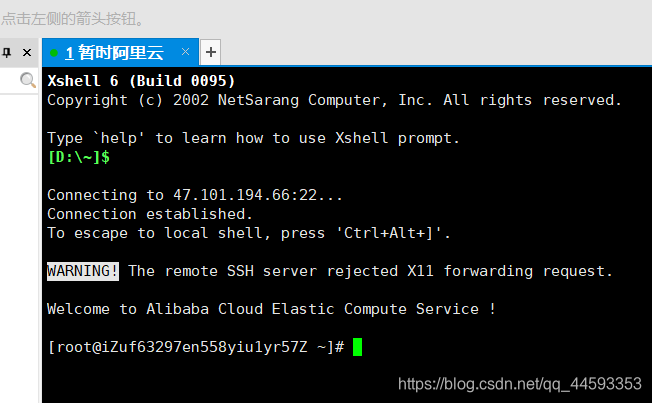Image resolution: width=652 pixels, height=403 pixels.
Task: Click the Welcome to Alibaba Cloud line
Action: pos(271,309)
